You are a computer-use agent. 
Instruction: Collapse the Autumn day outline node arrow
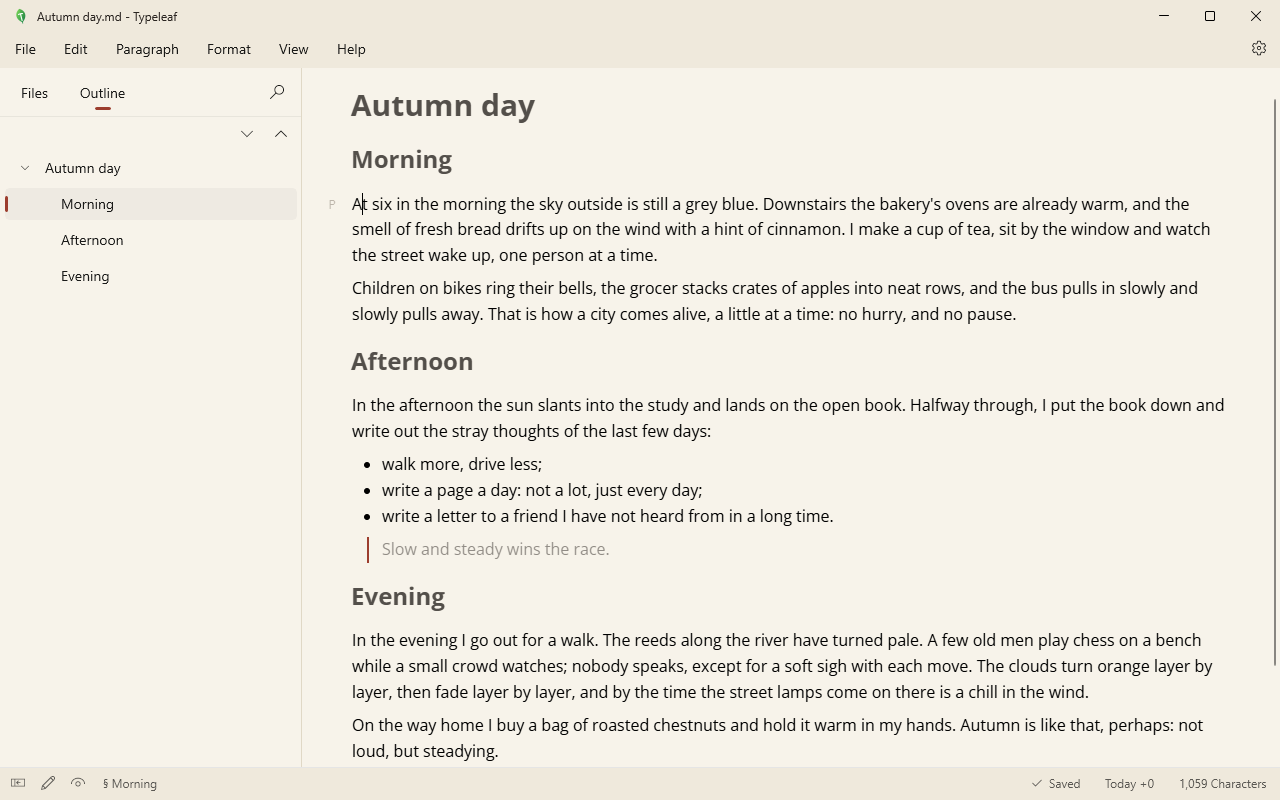point(25,168)
